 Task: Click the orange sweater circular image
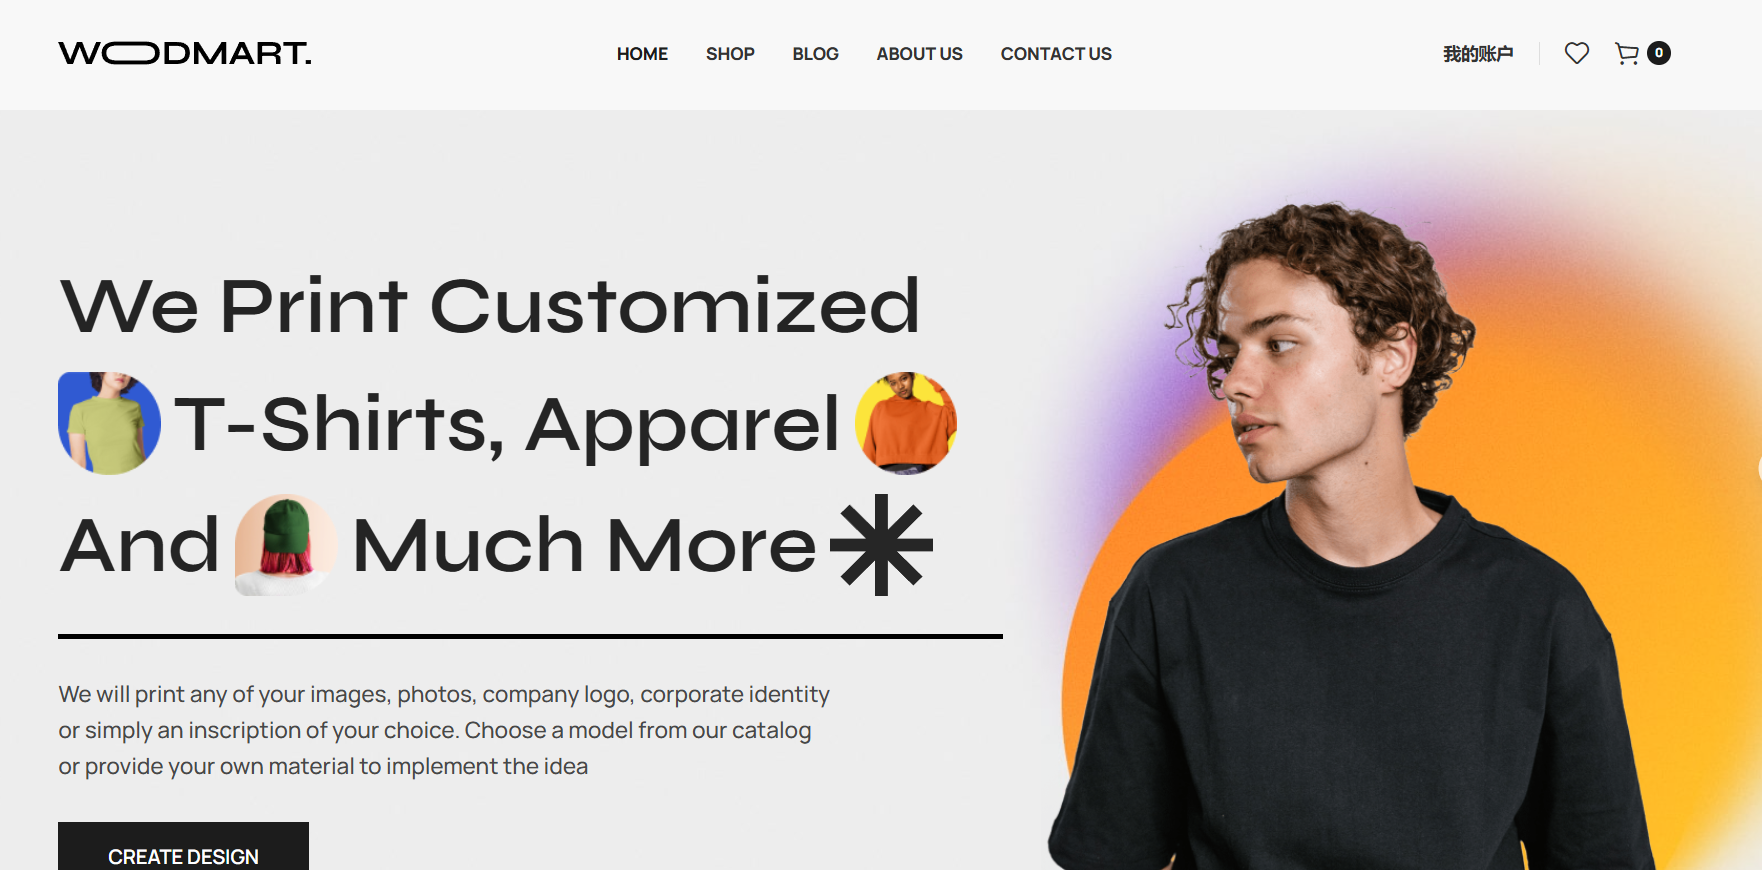[x=906, y=423]
